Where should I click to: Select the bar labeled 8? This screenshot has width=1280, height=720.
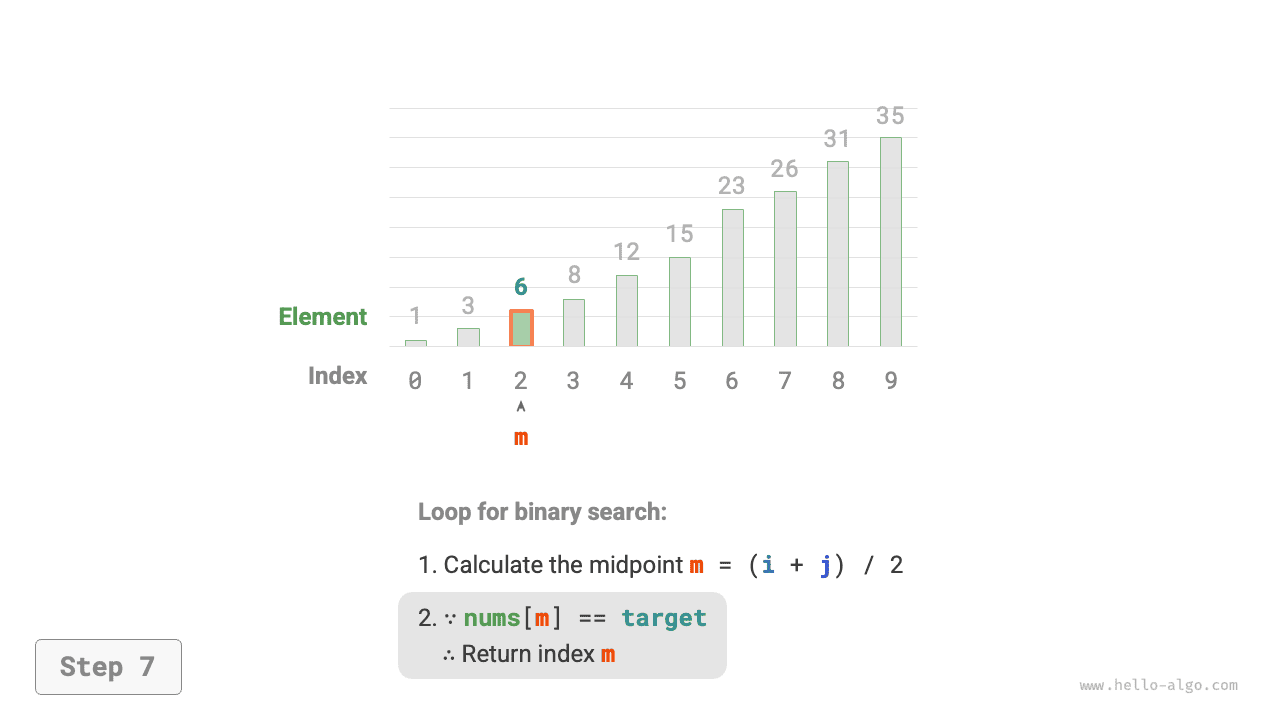coord(573,323)
